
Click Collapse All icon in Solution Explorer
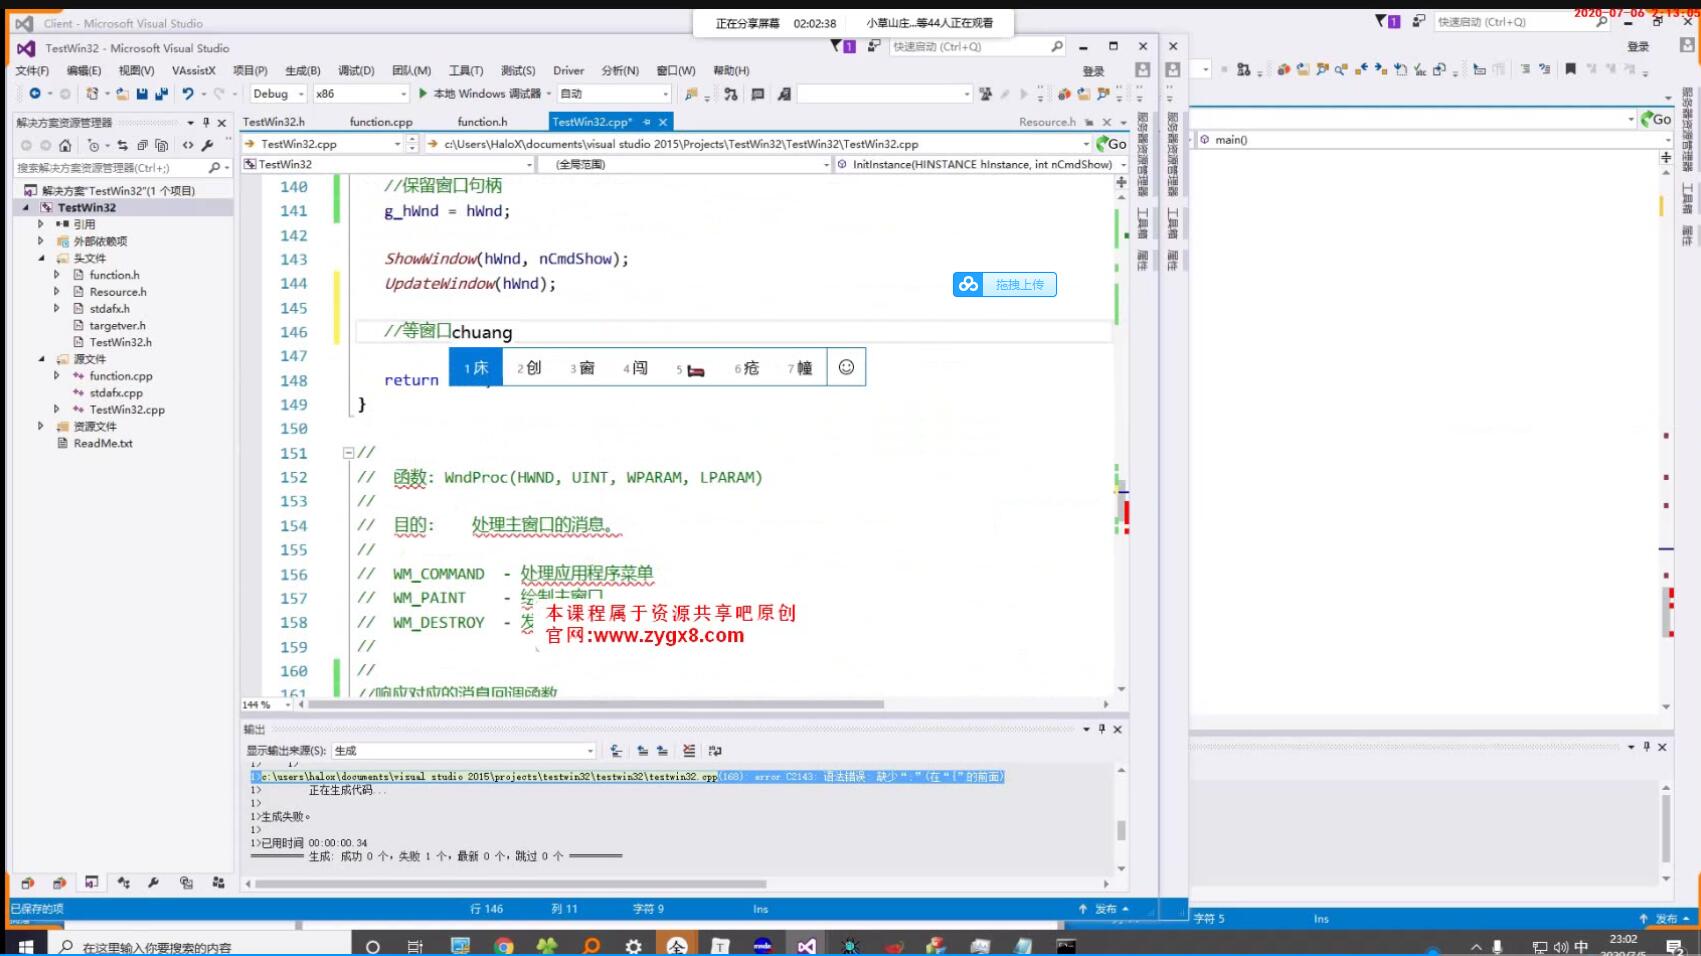[x=142, y=145]
